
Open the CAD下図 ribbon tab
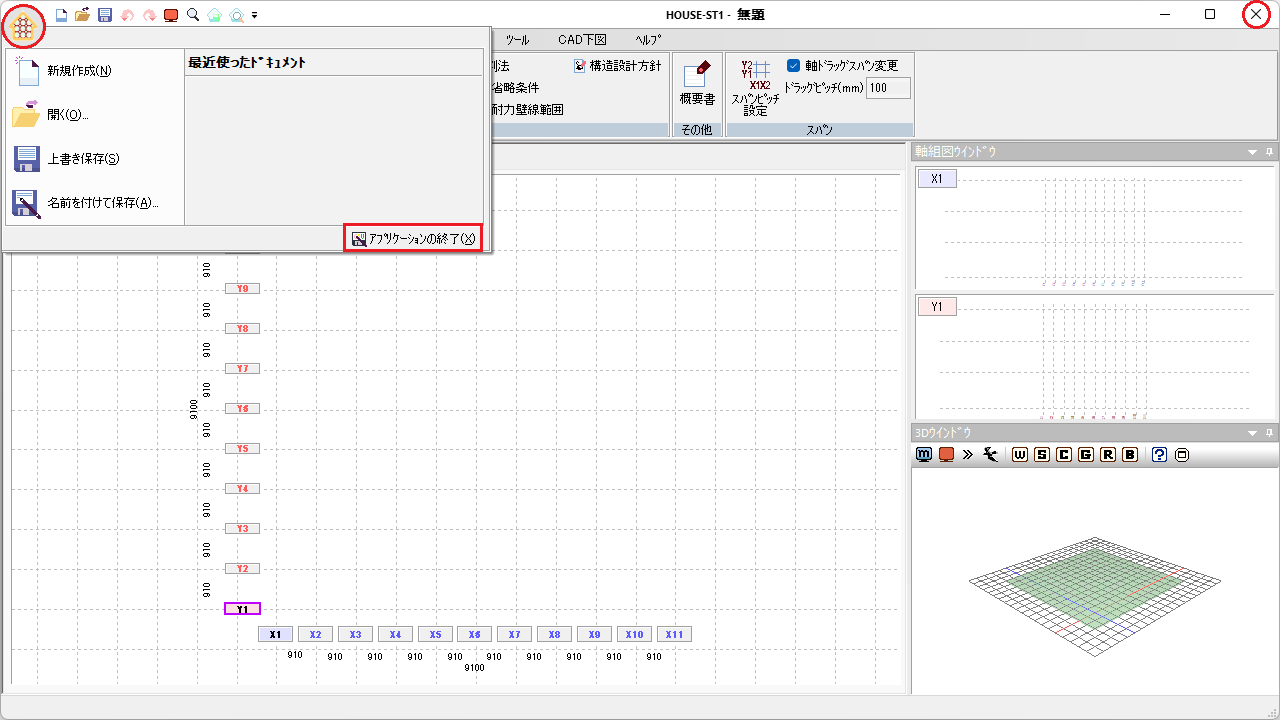pos(582,40)
